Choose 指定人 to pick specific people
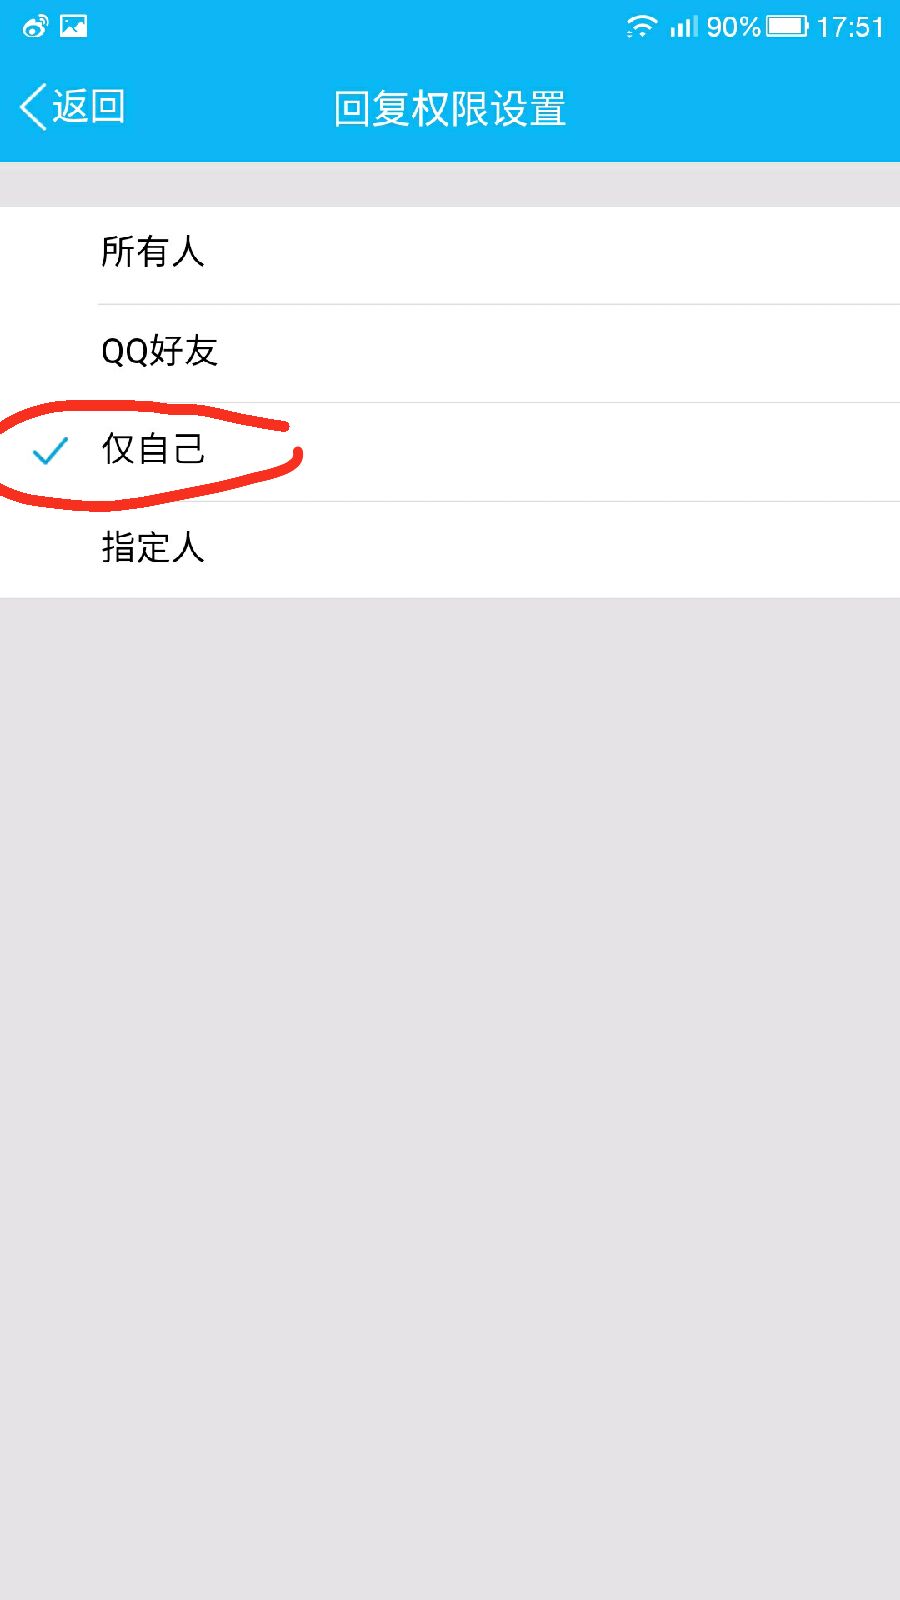 pos(450,549)
